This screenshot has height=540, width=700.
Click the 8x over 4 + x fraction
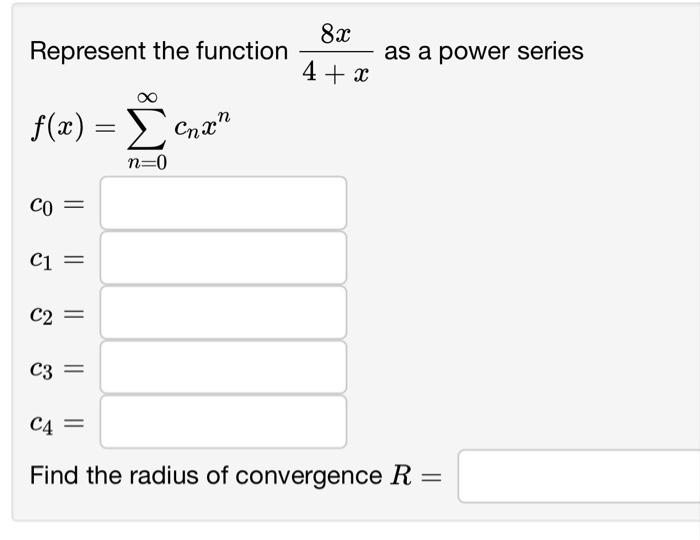(336, 52)
